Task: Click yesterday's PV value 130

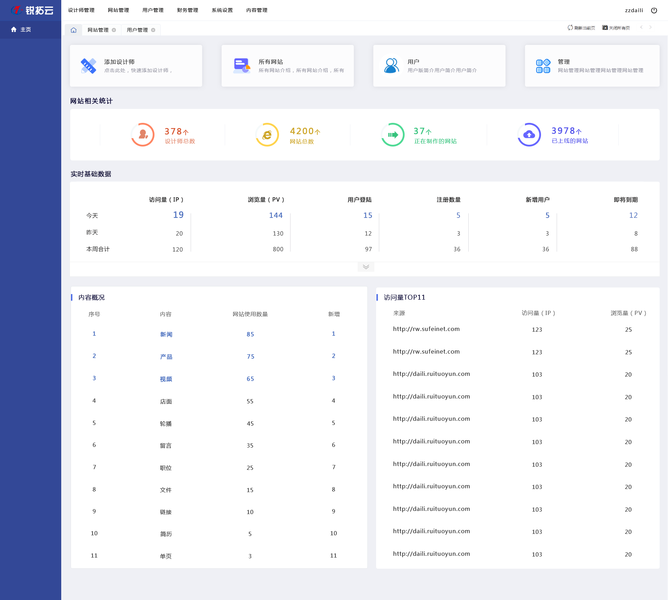Action: click(x=278, y=234)
